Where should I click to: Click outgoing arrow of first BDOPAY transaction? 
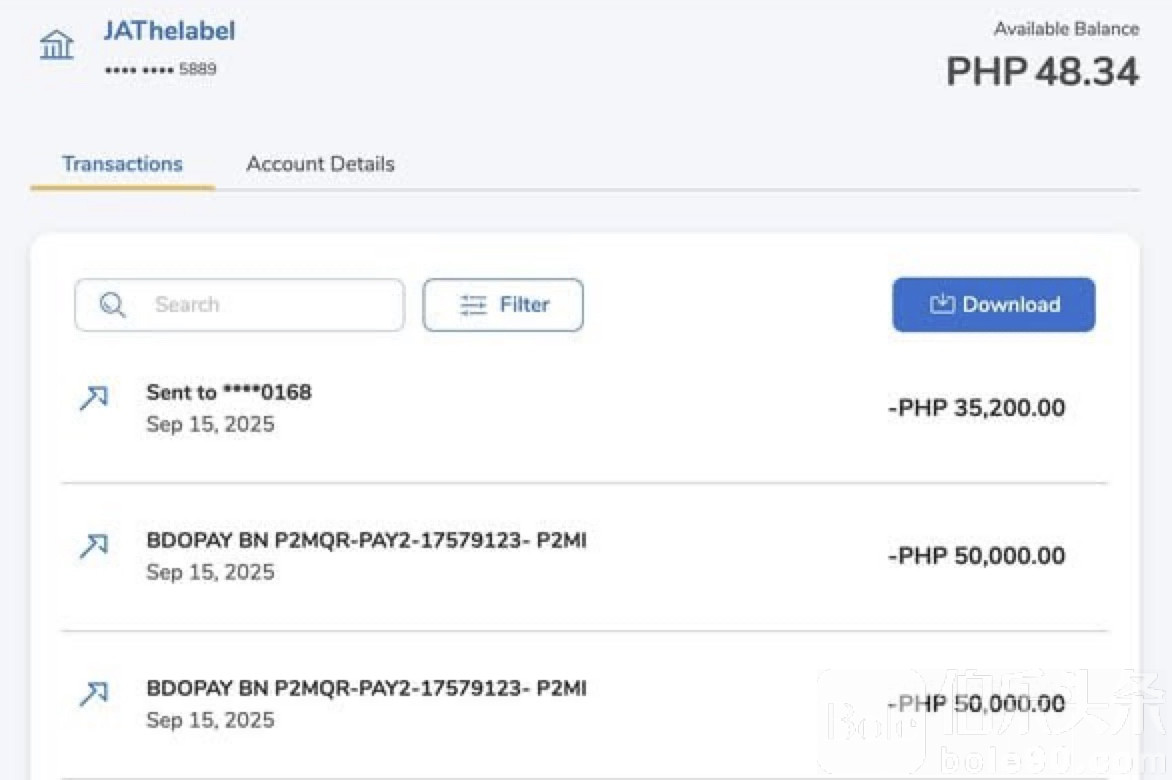point(93,546)
